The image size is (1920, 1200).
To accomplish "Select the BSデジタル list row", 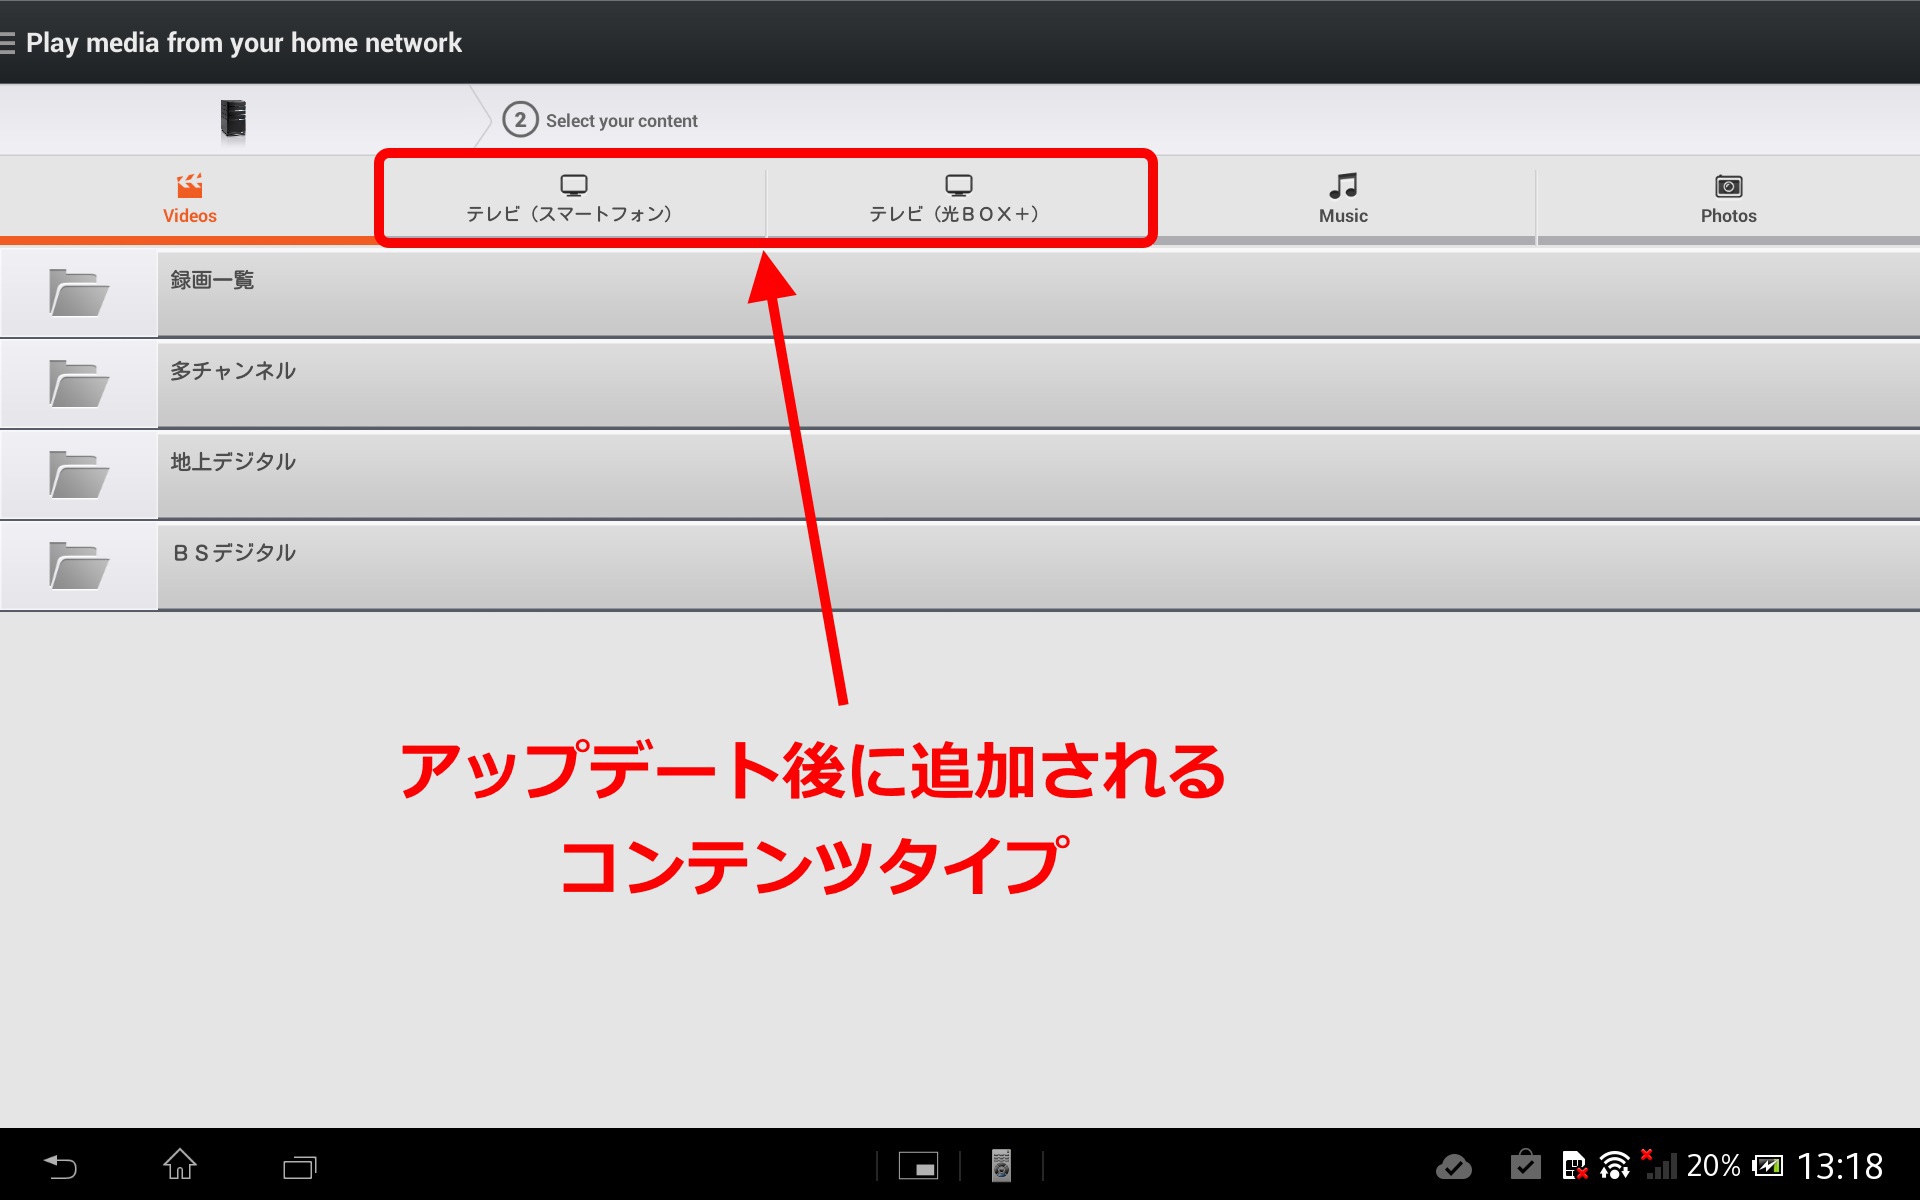I will 960,566.
